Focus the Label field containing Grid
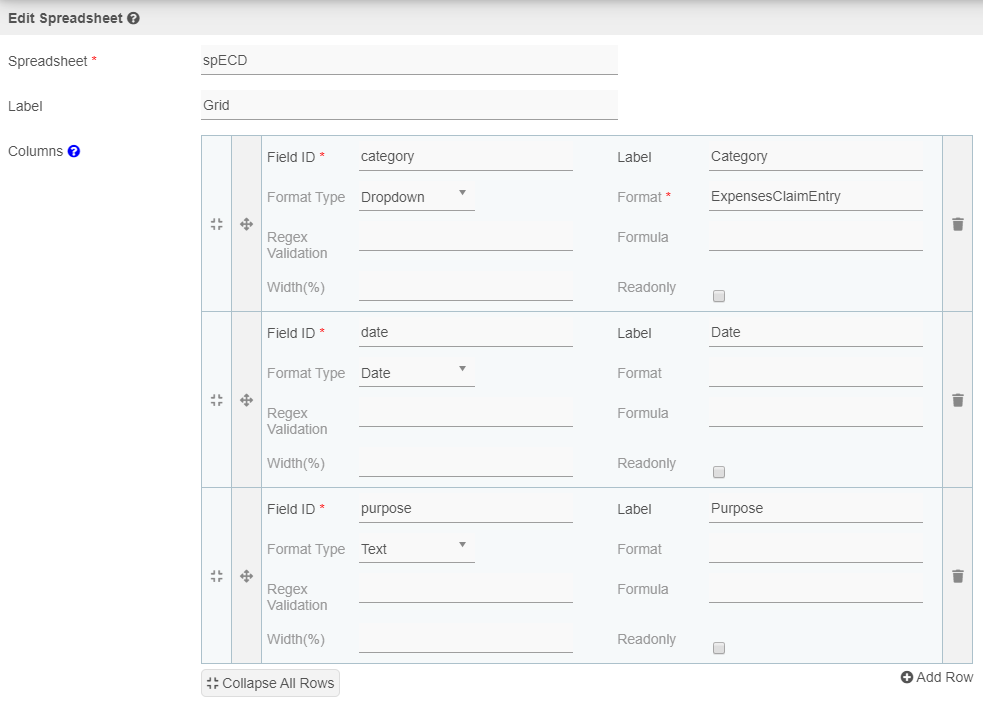This screenshot has height=727, width=983. point(409,105)
